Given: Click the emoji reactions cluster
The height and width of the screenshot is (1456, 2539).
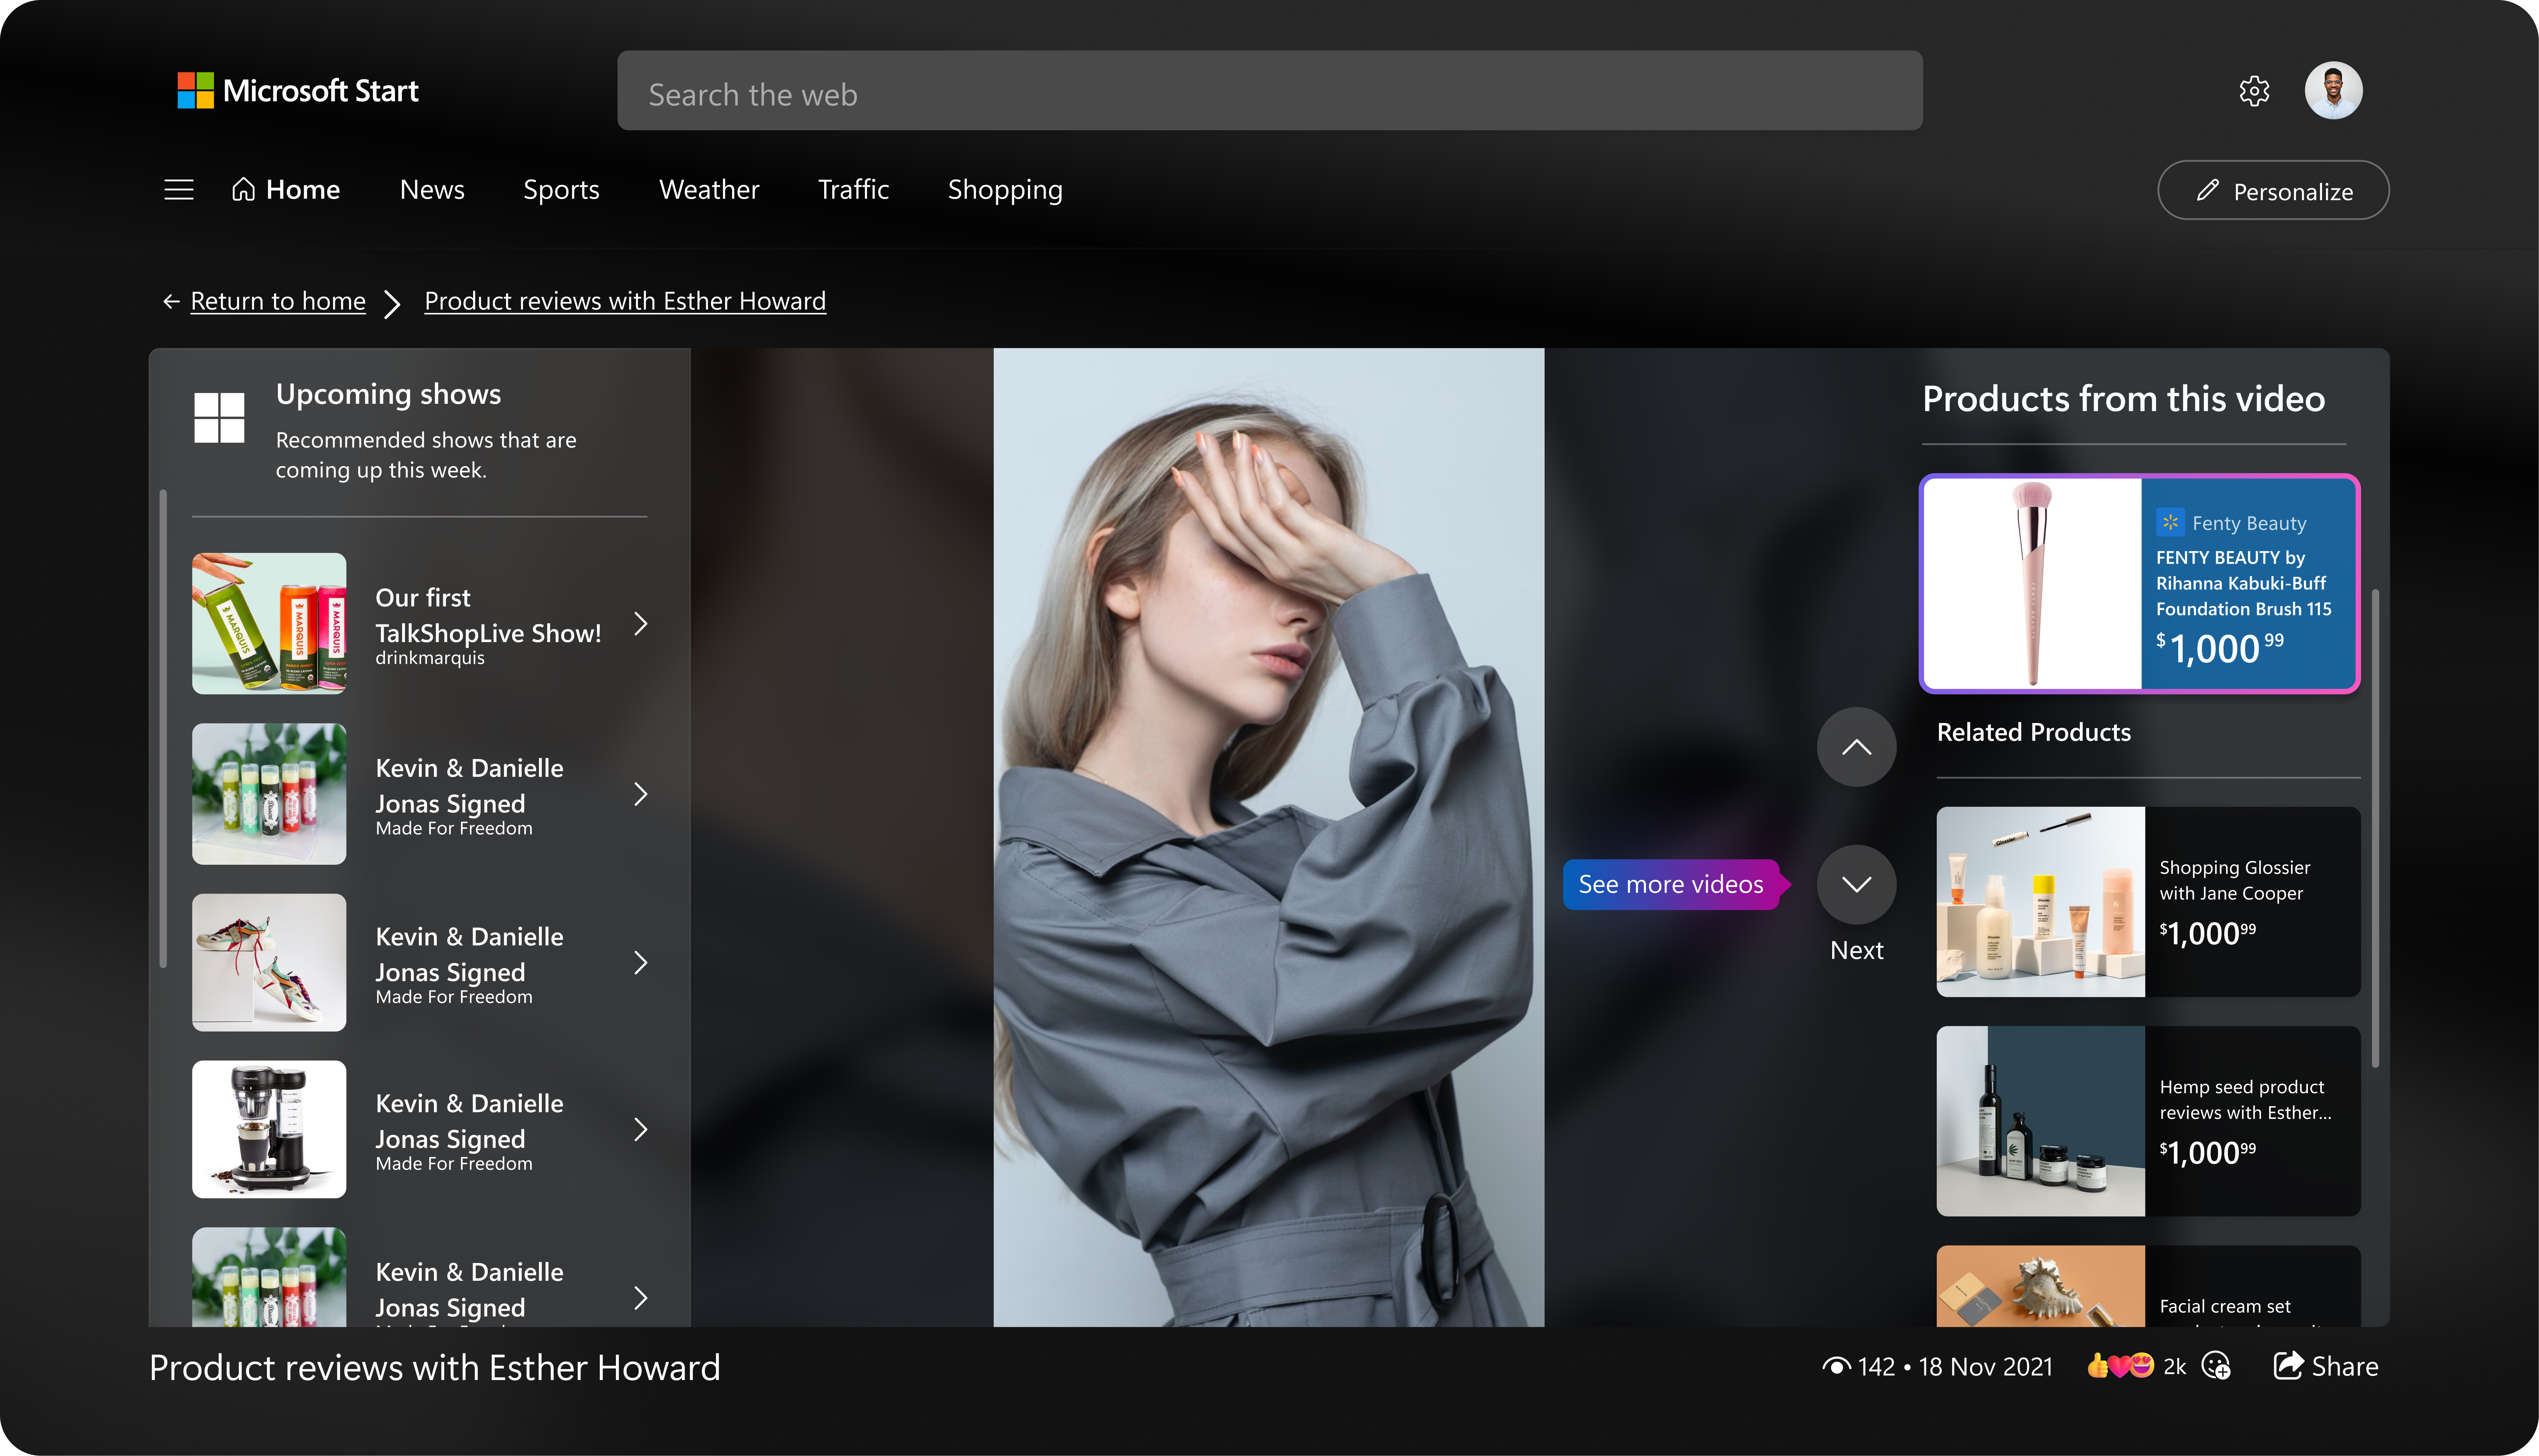Looking at the screenshot, I should (x=2120, y=1366).
